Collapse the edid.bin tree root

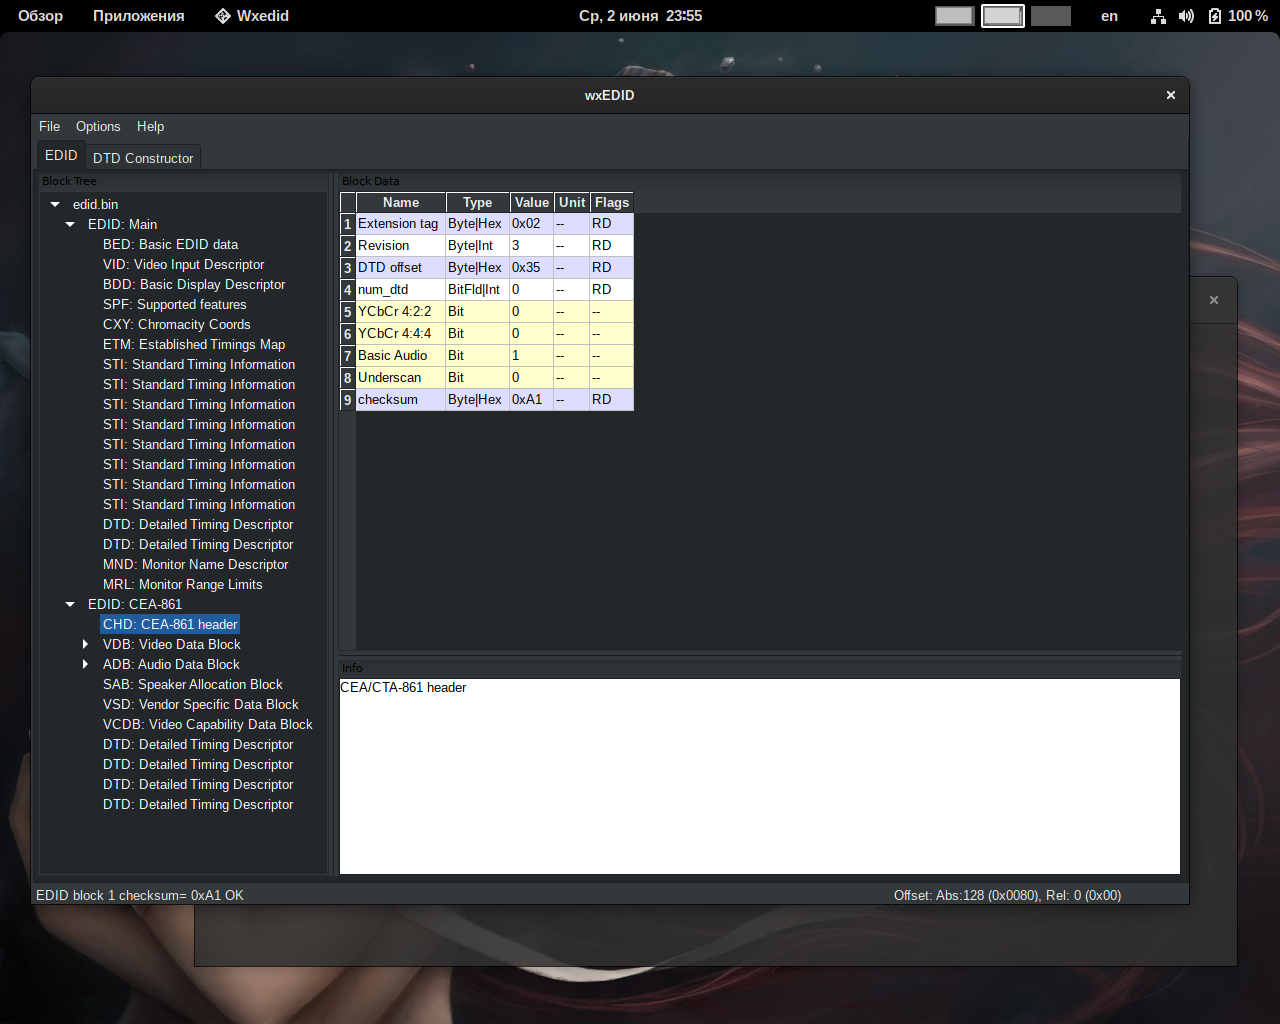click(55, 204)
